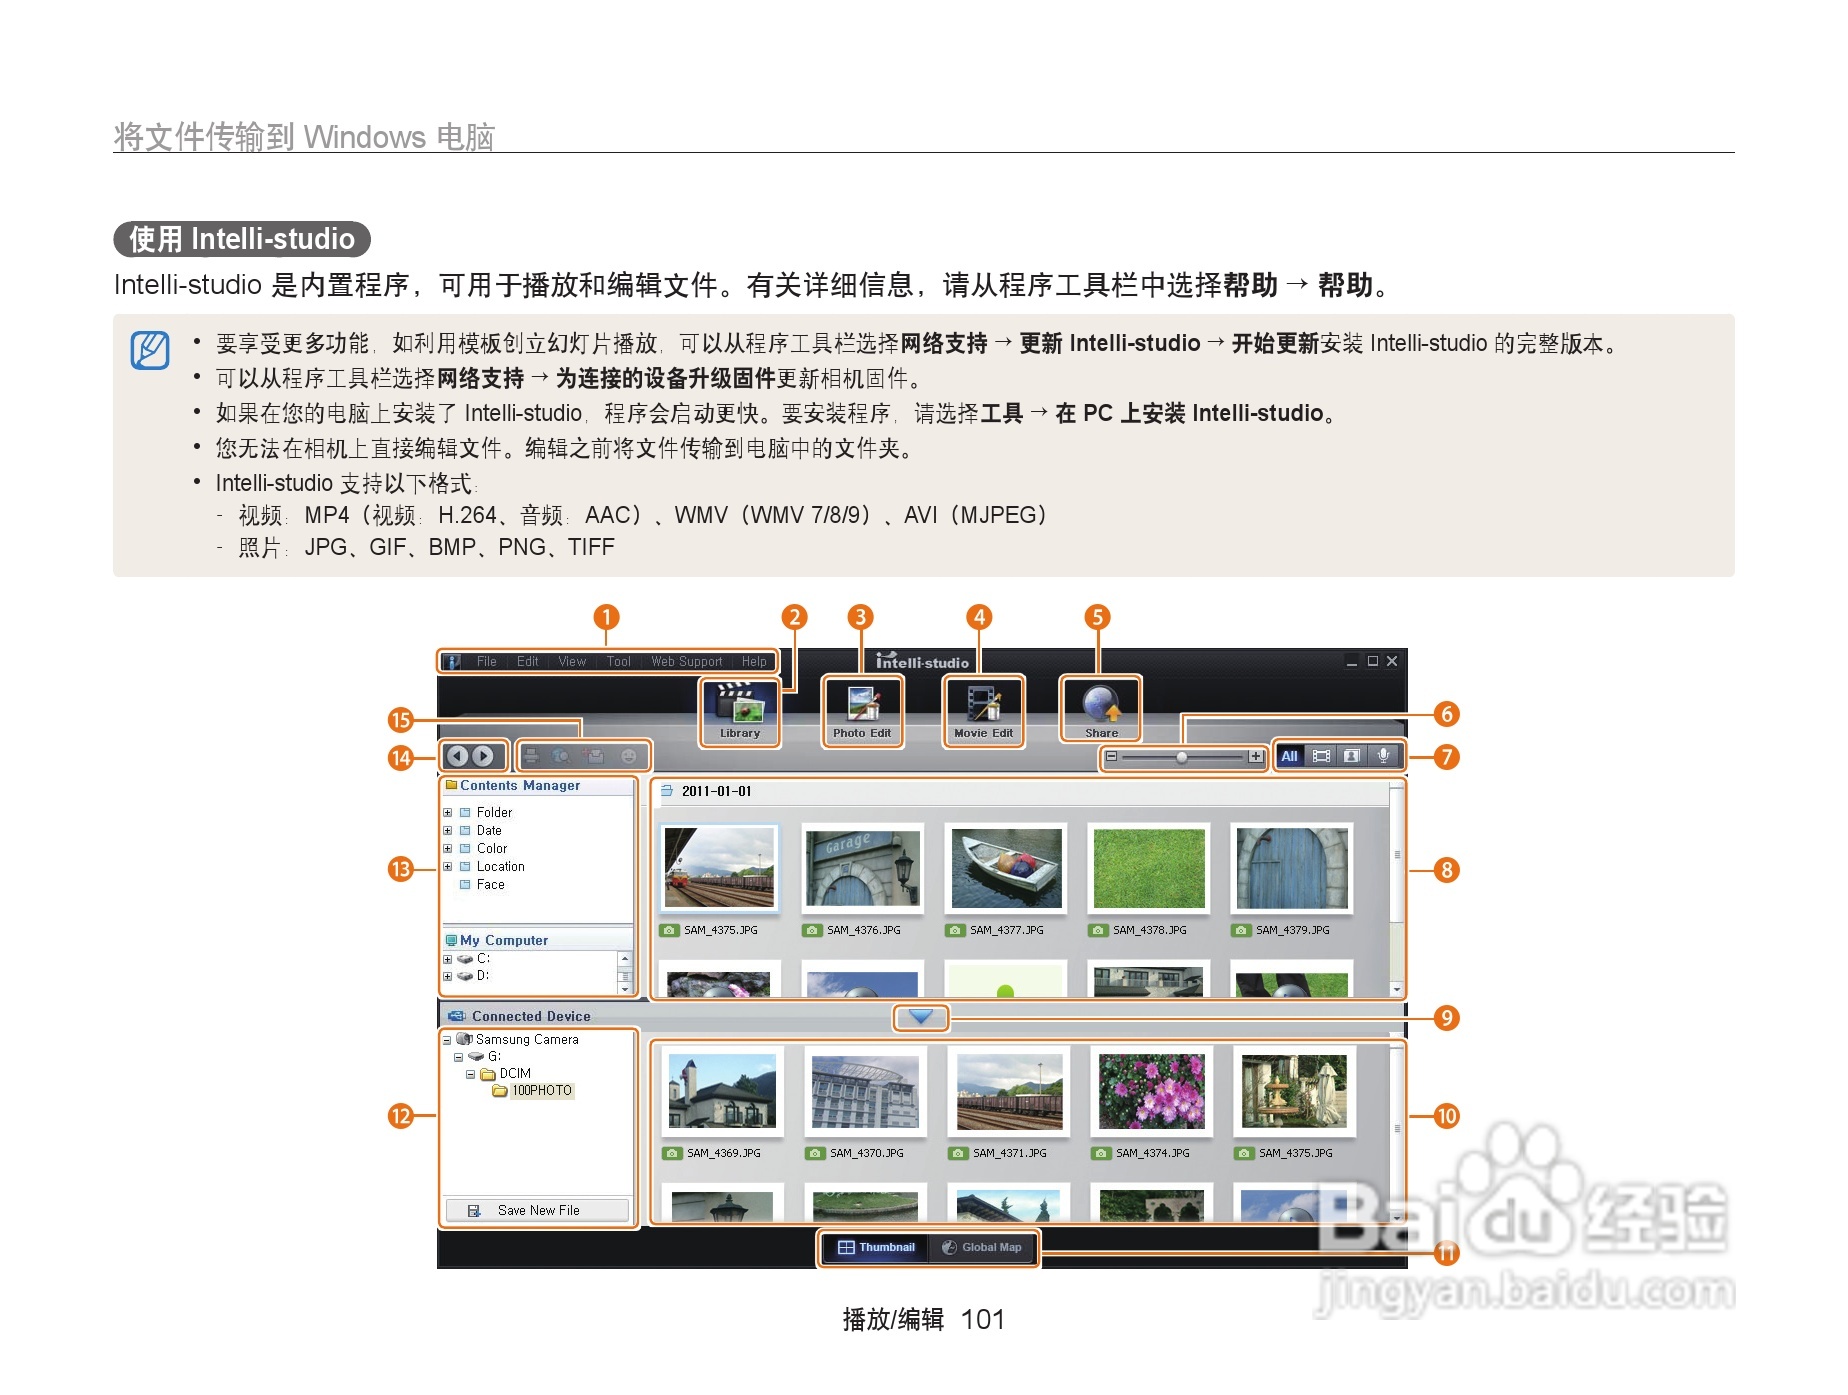Image resolution: width=1848 pixels, height=1395 pixels.
Task: Expand the C: drive node
Action: [448, 959]
